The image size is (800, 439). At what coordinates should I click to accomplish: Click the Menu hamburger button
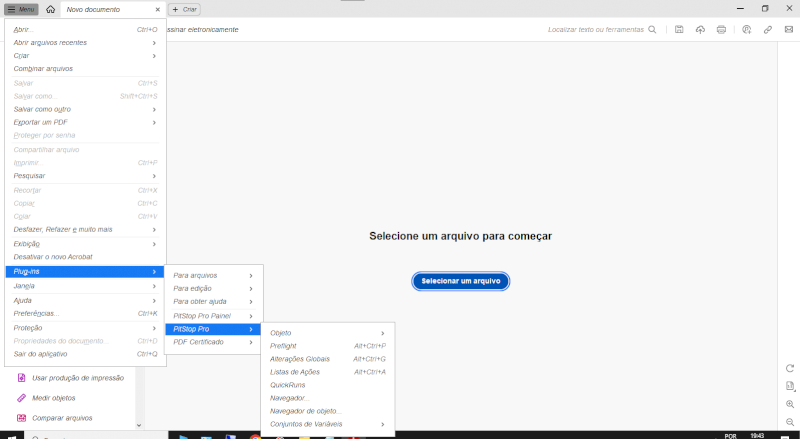tap(21, 9)
